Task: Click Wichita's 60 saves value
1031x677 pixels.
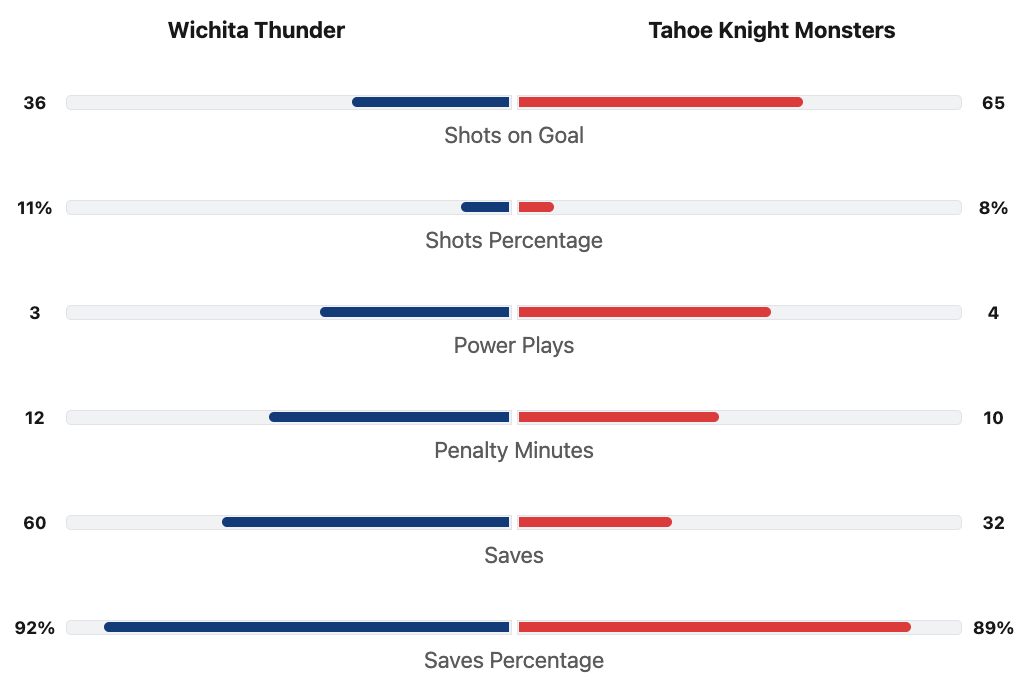Action: pos(35,522)
